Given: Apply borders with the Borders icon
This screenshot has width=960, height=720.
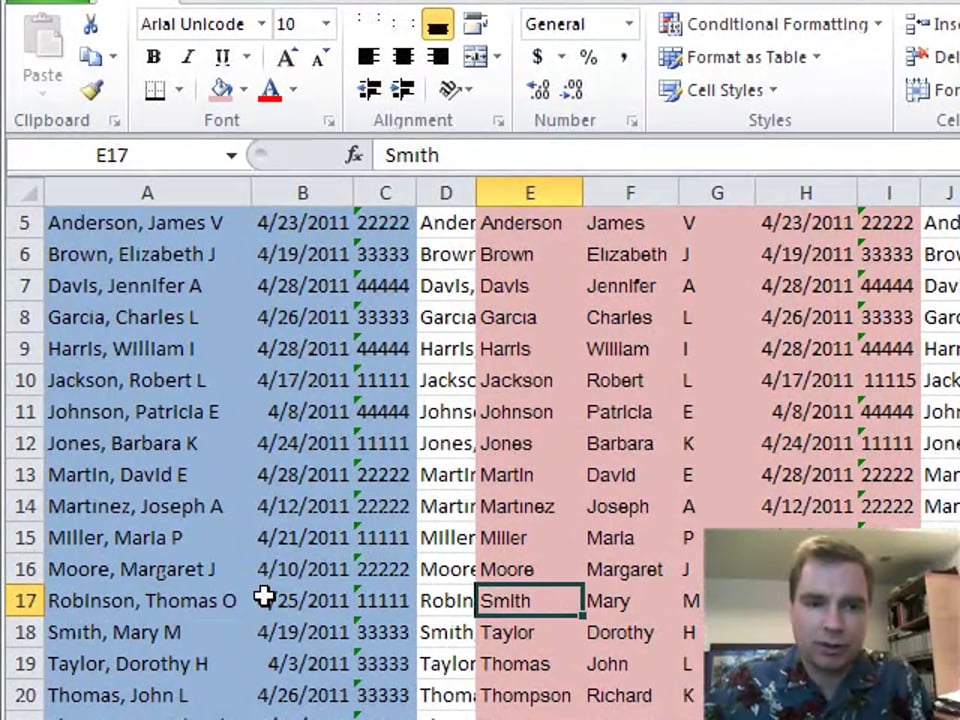Looking at the screenshot, I should click(x=155, y=91).
